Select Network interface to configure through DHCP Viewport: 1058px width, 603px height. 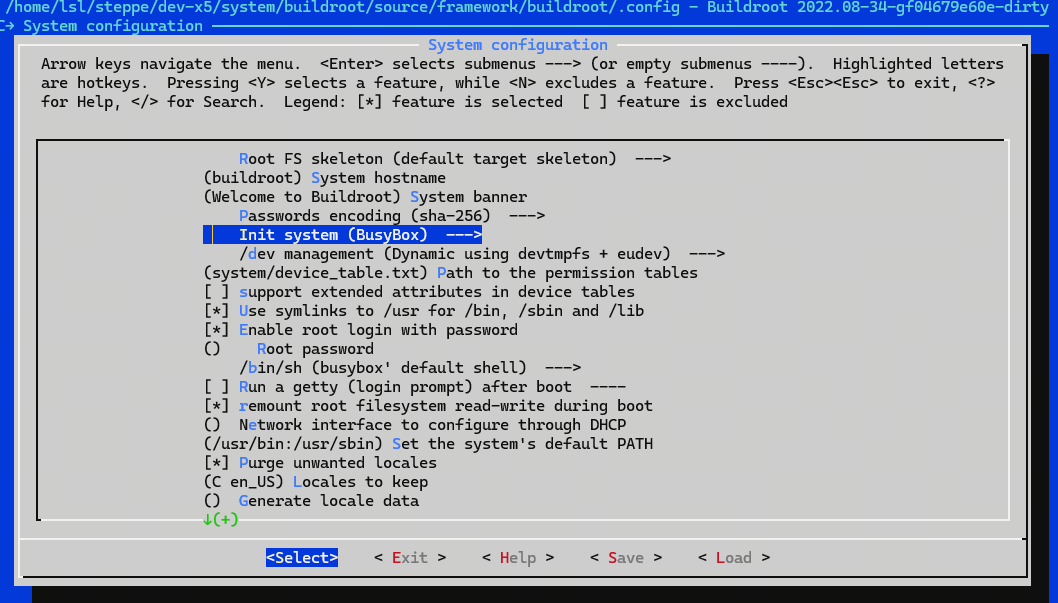[x=415, y=425]
